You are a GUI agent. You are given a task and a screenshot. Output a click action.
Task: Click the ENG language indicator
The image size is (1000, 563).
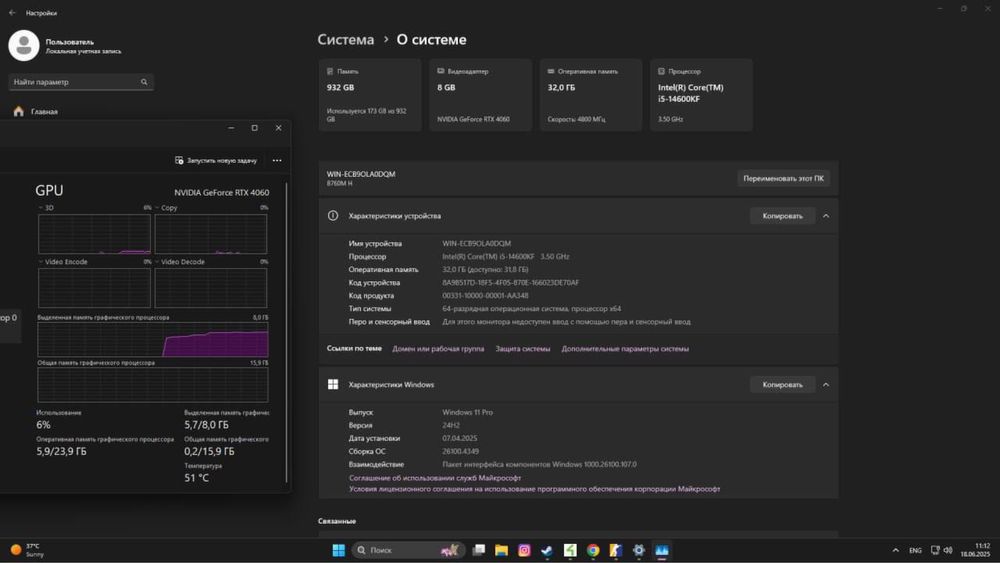pos(915,550)
